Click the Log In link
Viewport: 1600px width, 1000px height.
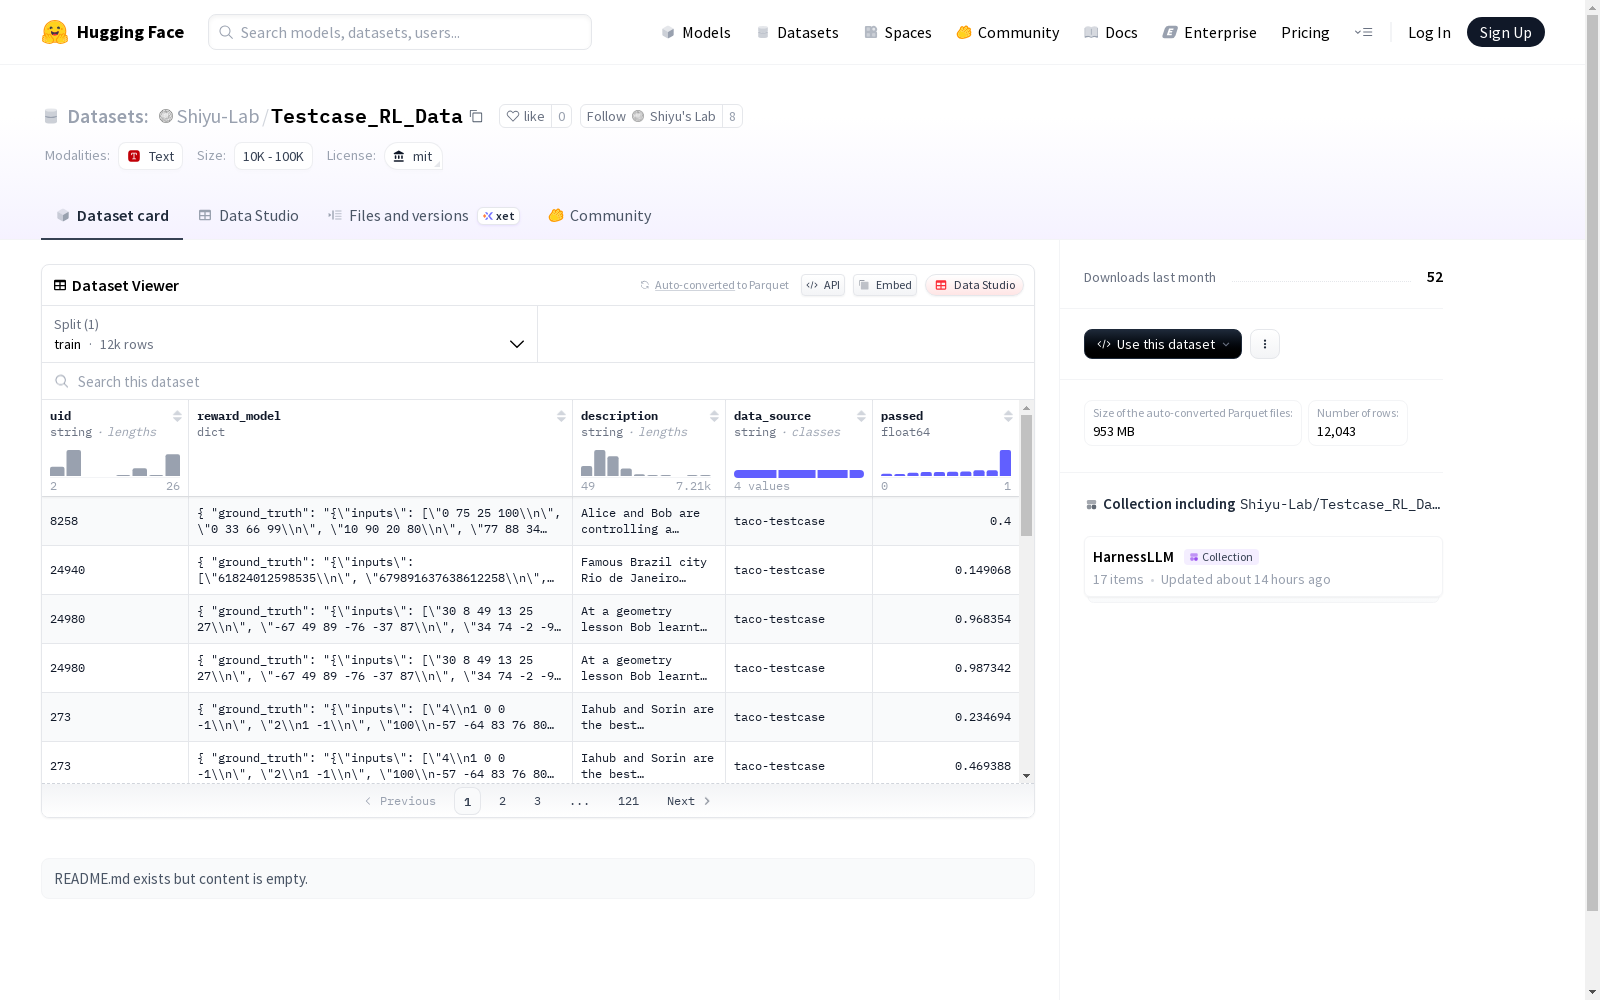tap(1429, 32)
